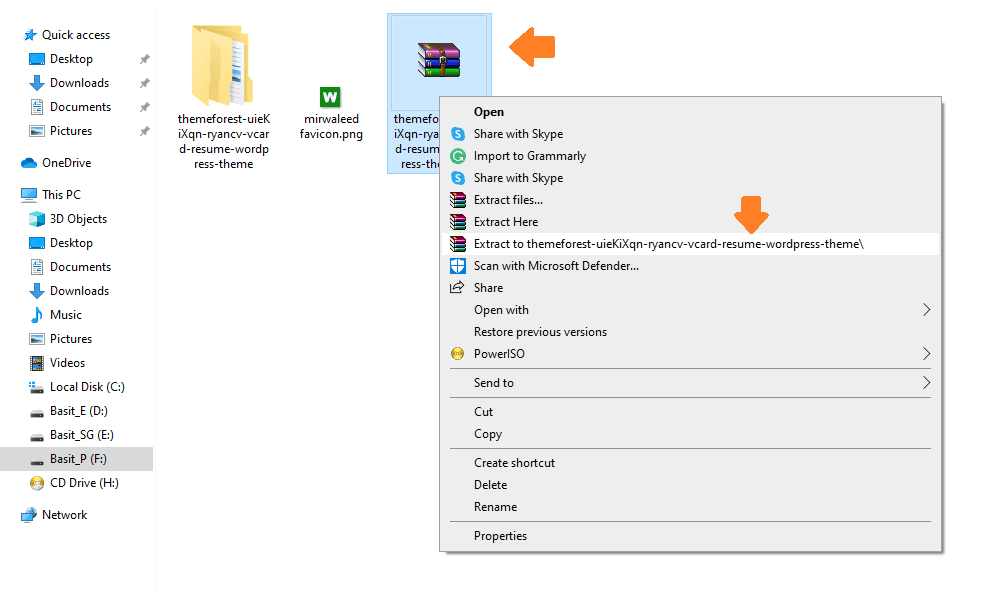Choose Scan with Microsoft Defender
Image resolution: width=991 pixels, height=592 pixels.
coord(690,266)
